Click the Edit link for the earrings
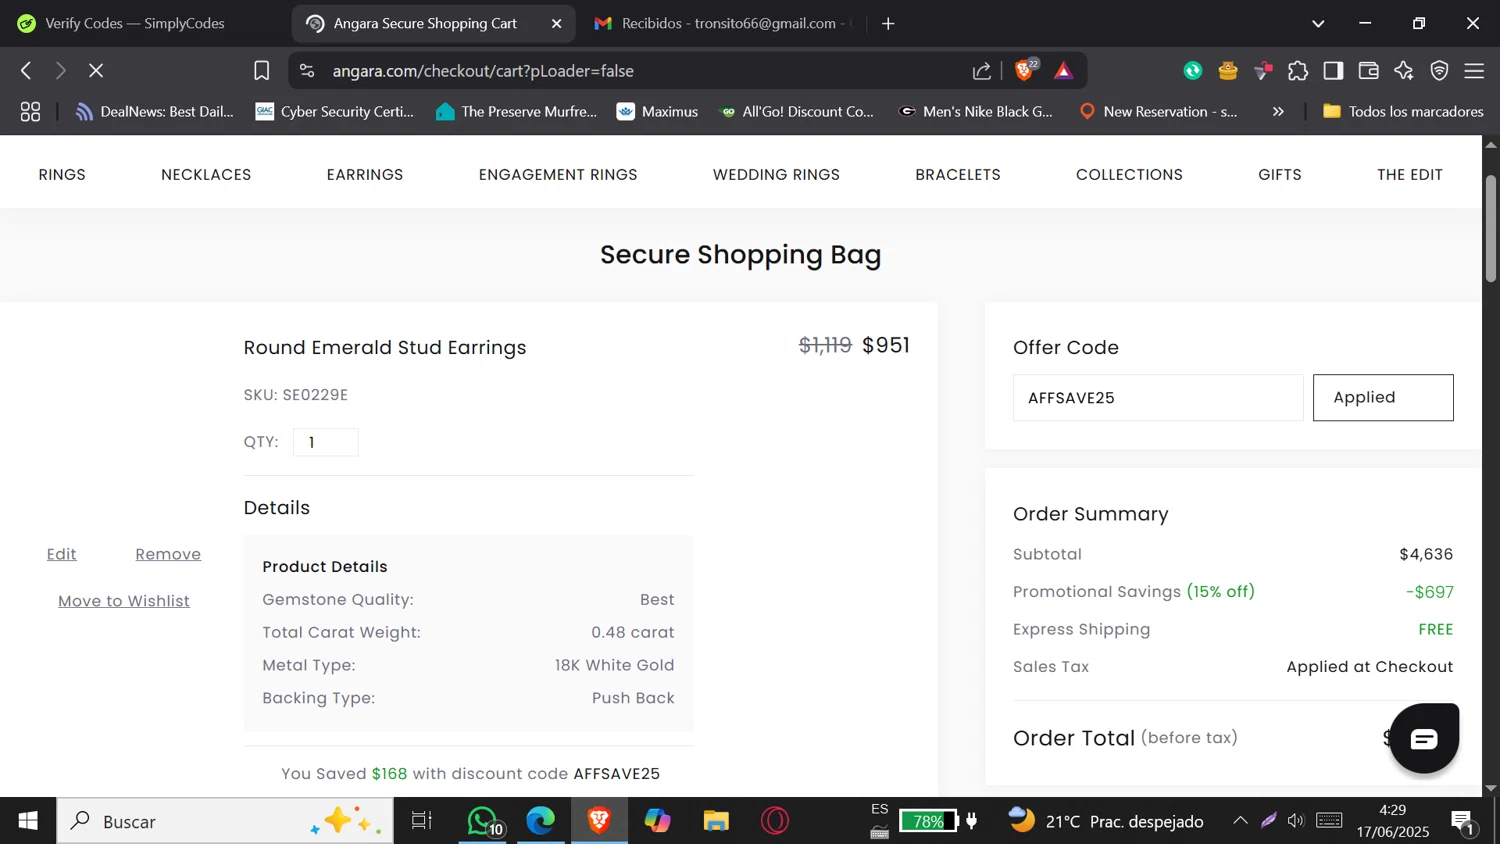Image resolution: width=1500 pixels, height=844 pixels. 62,554
